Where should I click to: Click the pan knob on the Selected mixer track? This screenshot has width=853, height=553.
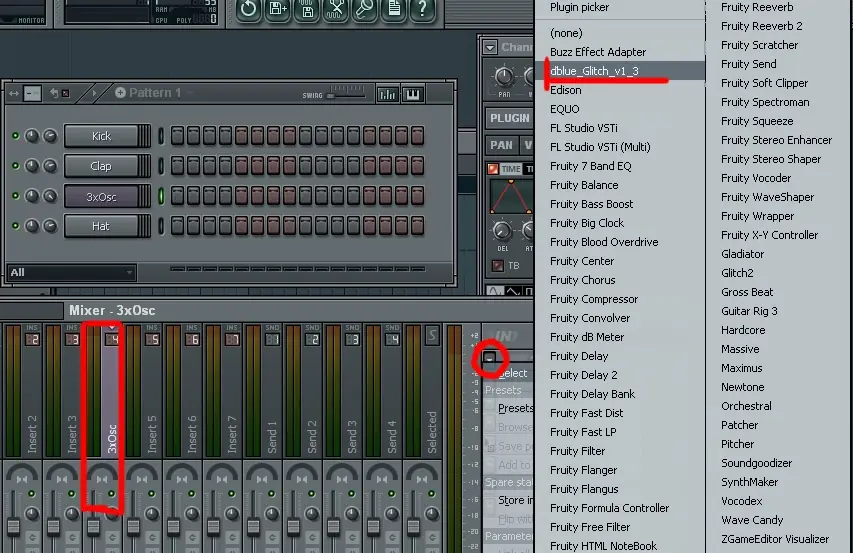pos(431,513)
